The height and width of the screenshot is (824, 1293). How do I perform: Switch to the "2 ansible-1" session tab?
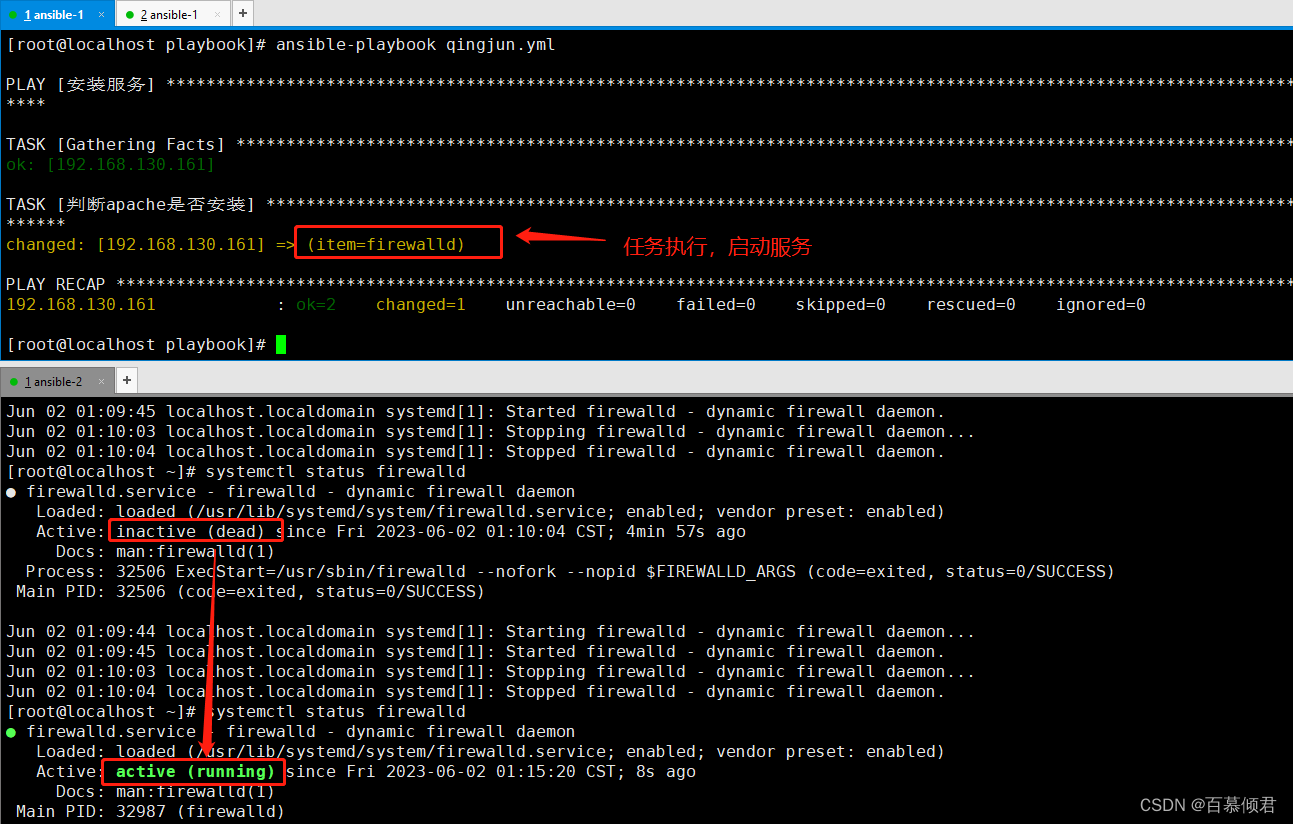click(172, 14)
